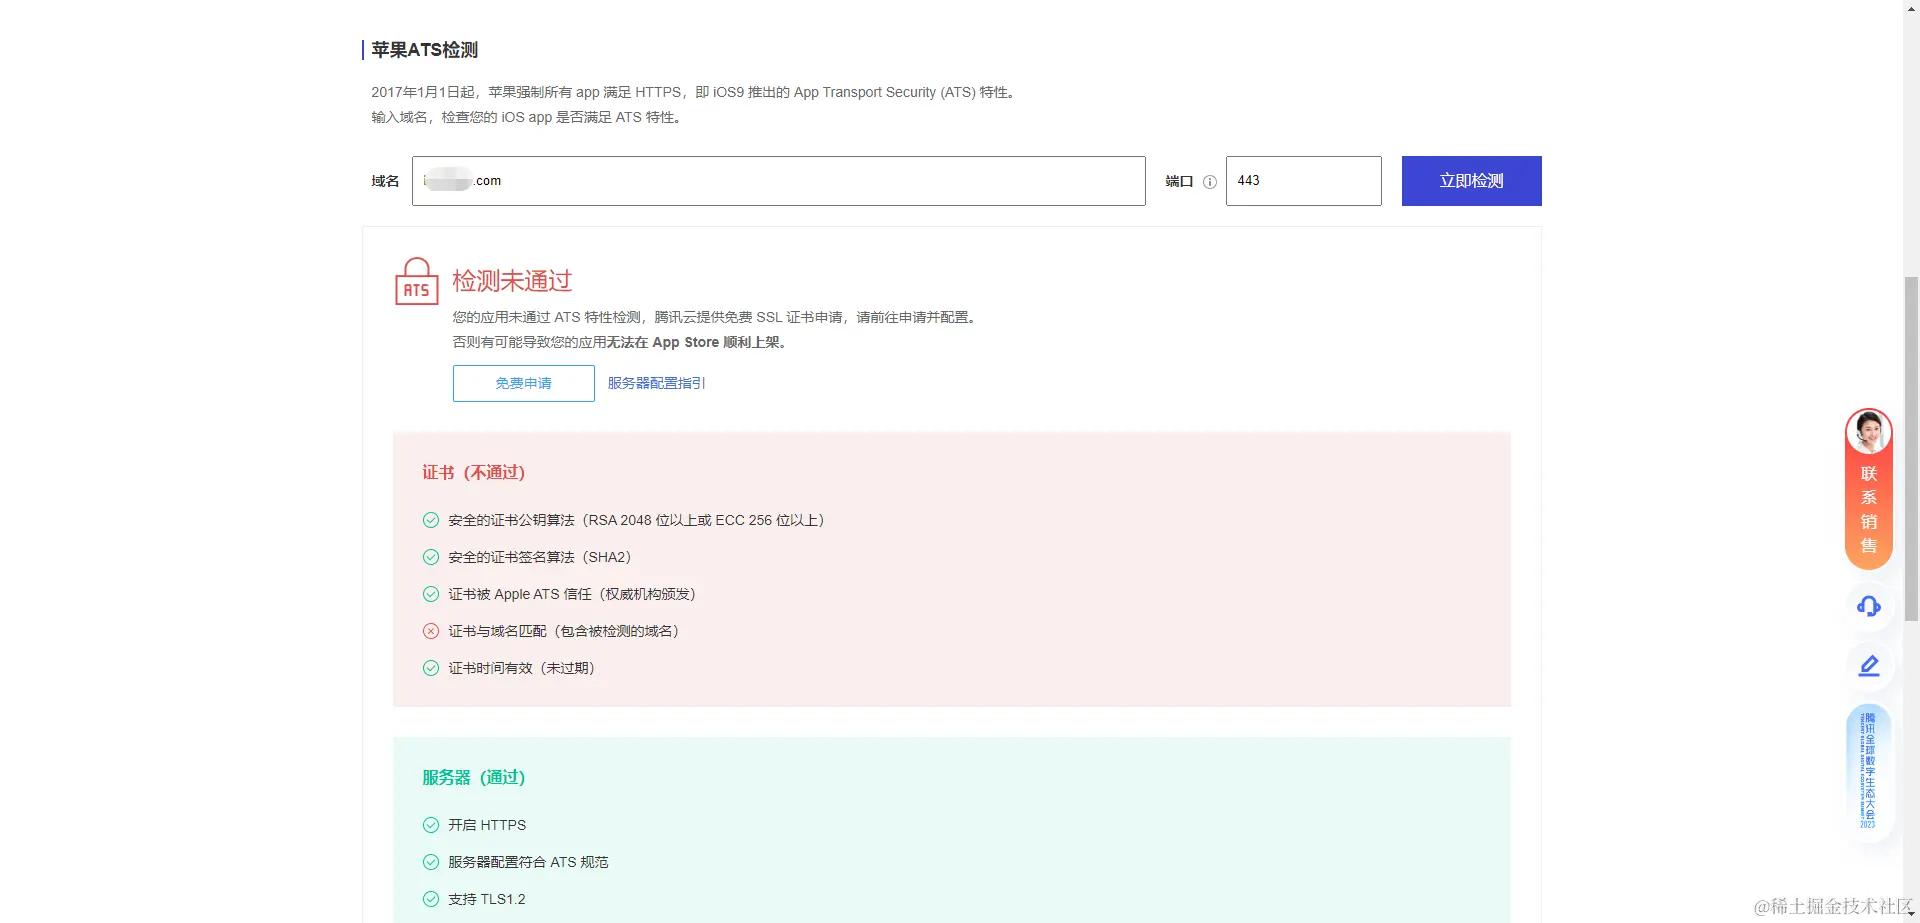Click the red ATS lock icon
The width and height of the screenshot is (1920, 923).
coord(416,281)
